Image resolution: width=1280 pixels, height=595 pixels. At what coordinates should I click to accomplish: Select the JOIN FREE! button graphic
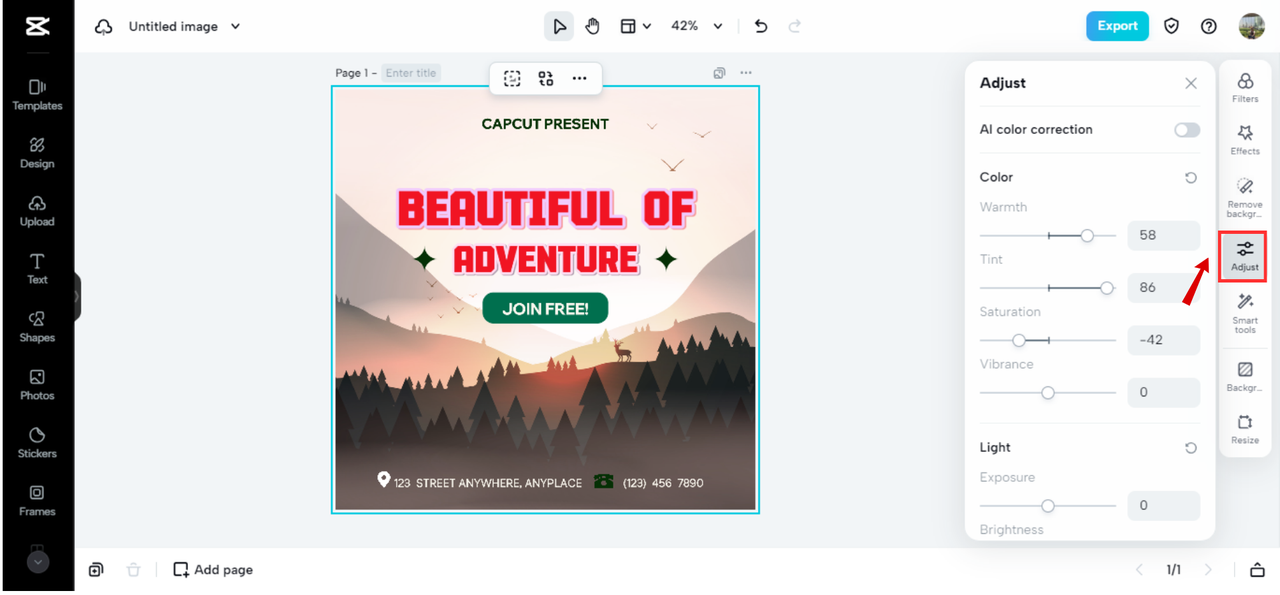coord(545,309)
